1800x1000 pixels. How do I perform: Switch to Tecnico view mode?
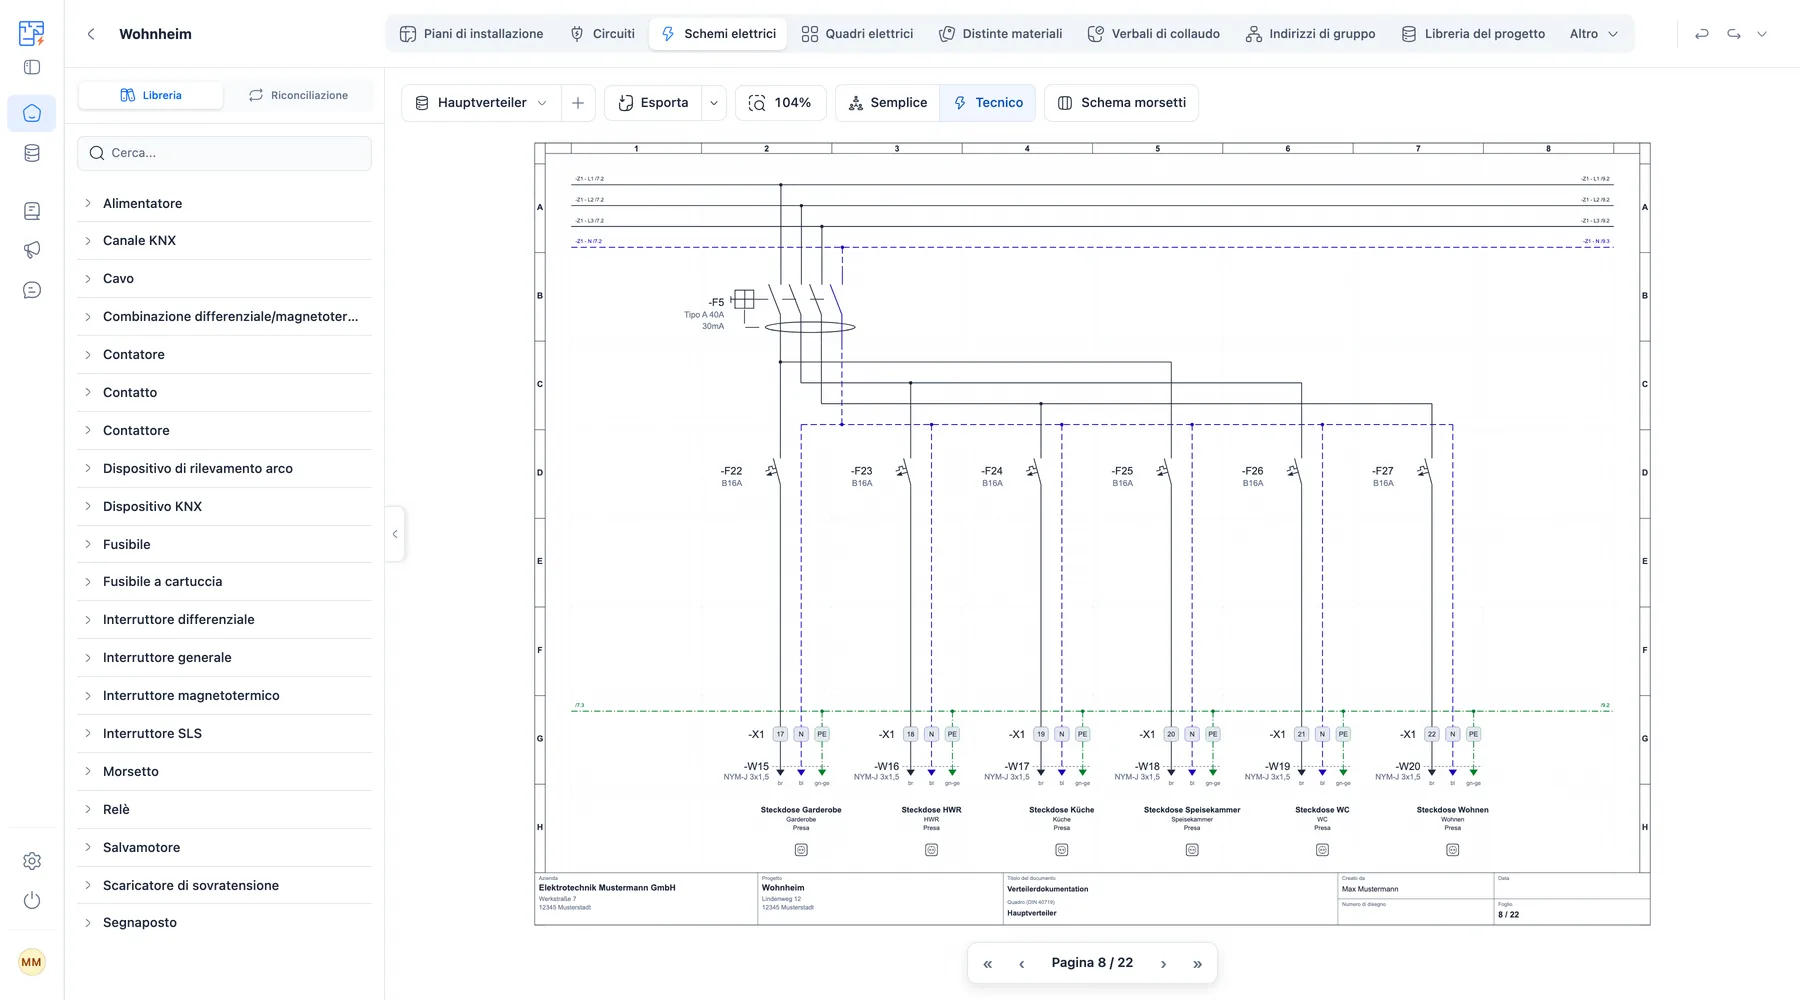(x=988, y=103)
